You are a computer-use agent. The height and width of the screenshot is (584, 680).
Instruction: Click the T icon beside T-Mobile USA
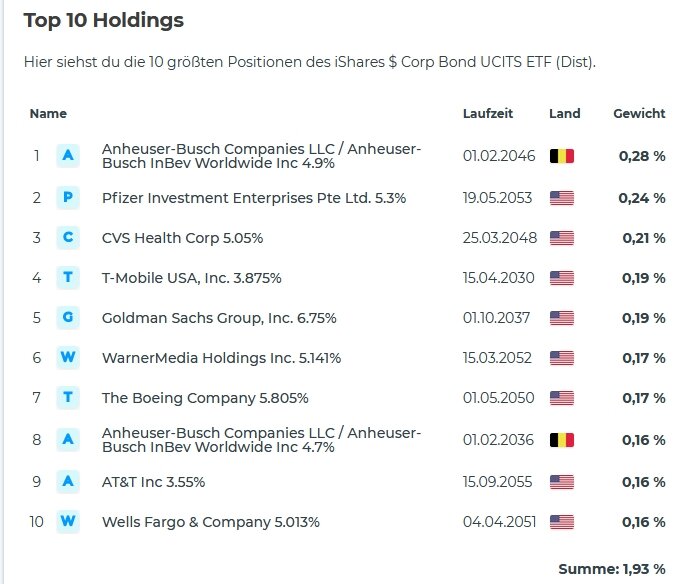(68, 277)
